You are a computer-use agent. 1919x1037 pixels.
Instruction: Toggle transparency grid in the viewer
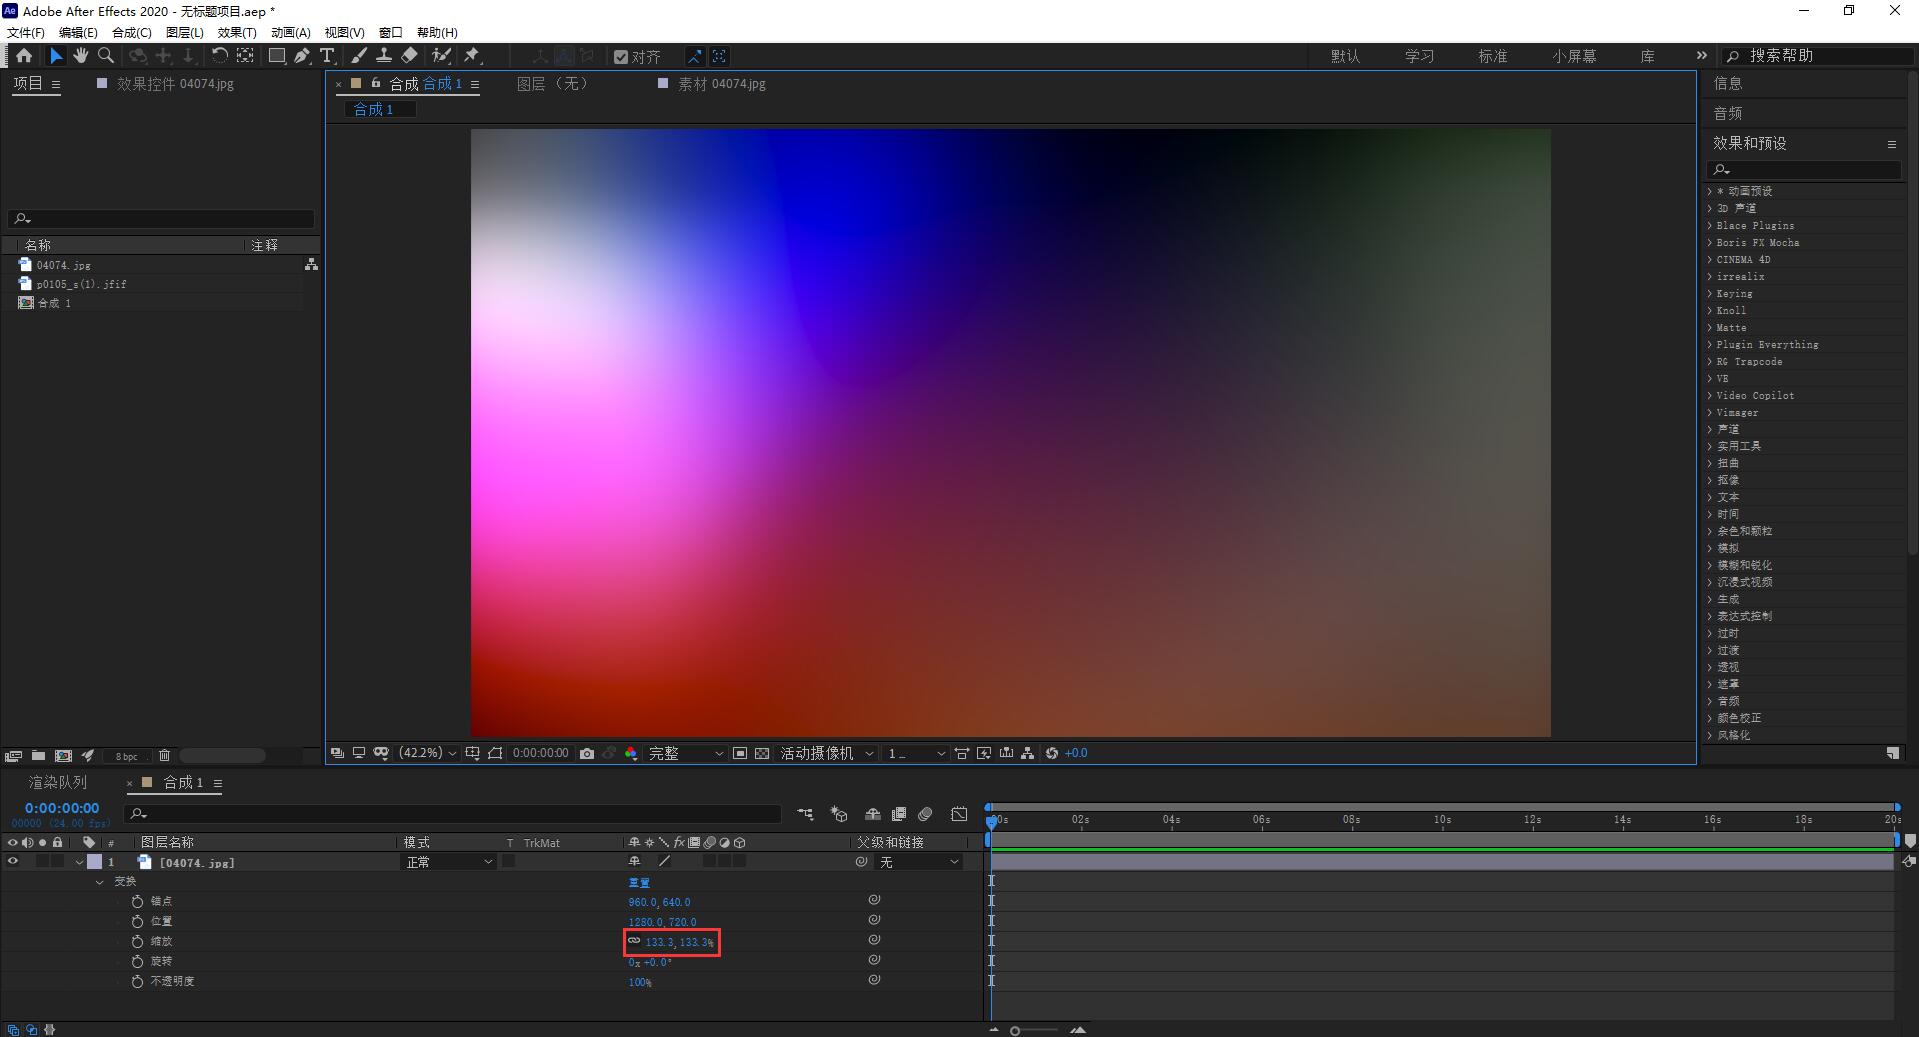pos(762,753)
